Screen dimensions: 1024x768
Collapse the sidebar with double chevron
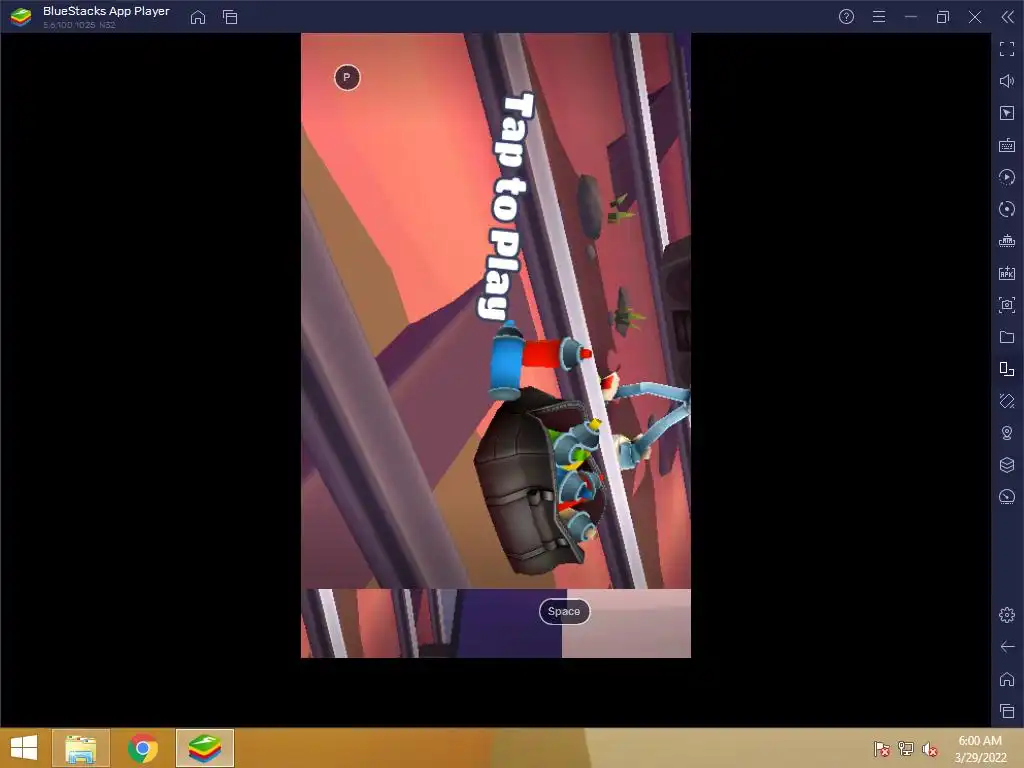click(1007, 17)
